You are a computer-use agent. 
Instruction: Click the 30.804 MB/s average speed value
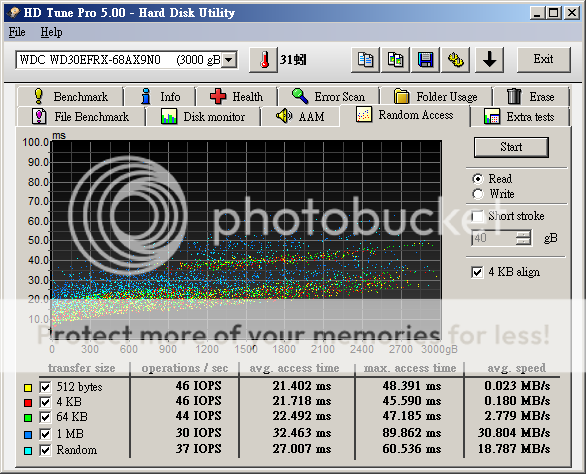pos(514,433)
